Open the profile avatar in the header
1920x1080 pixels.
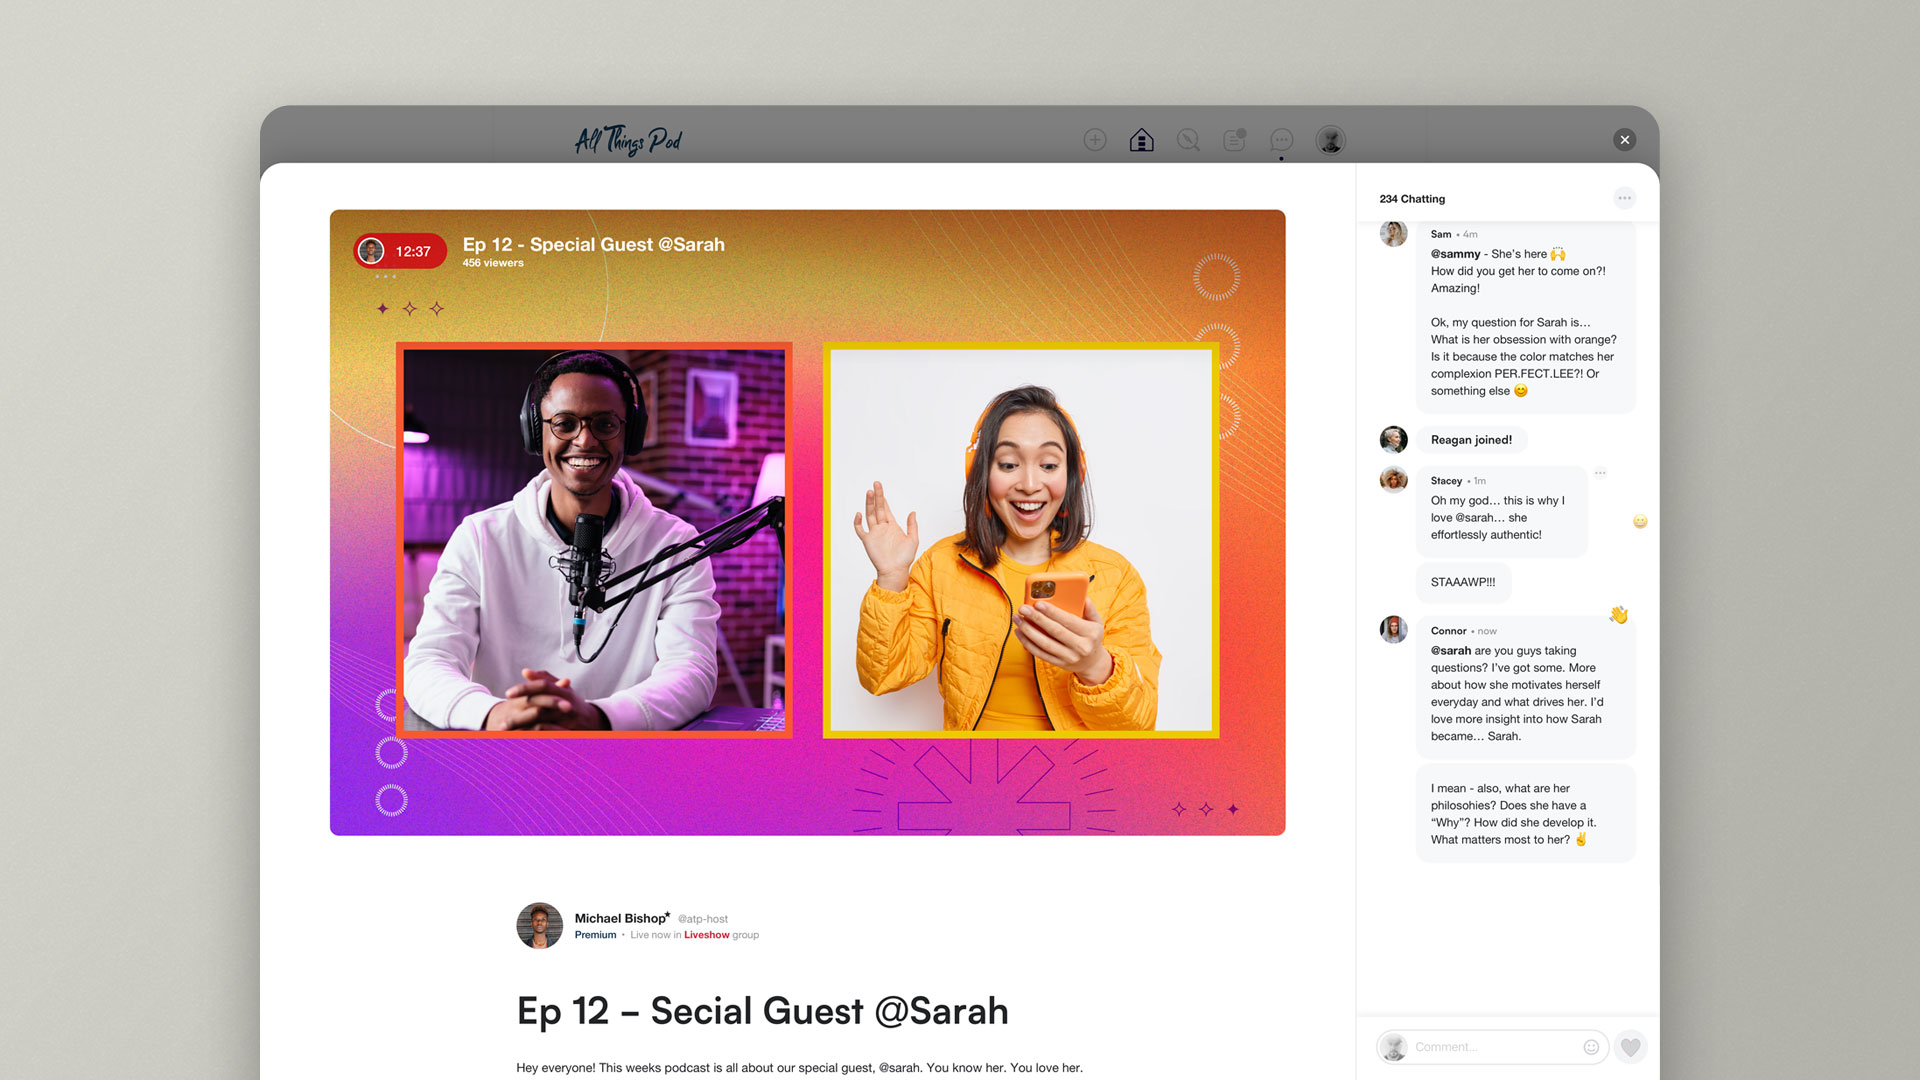1330,140
